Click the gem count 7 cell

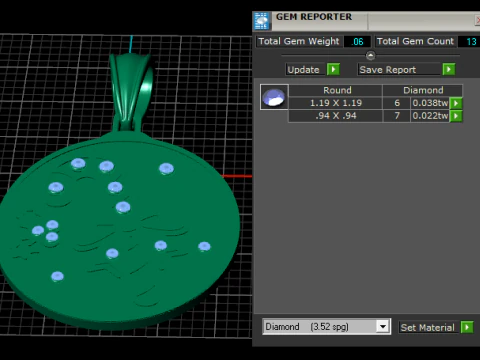(x=397, y=116)
